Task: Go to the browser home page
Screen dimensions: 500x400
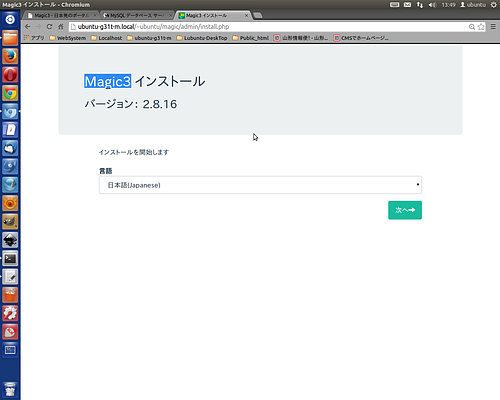Action: coord(60,27)
